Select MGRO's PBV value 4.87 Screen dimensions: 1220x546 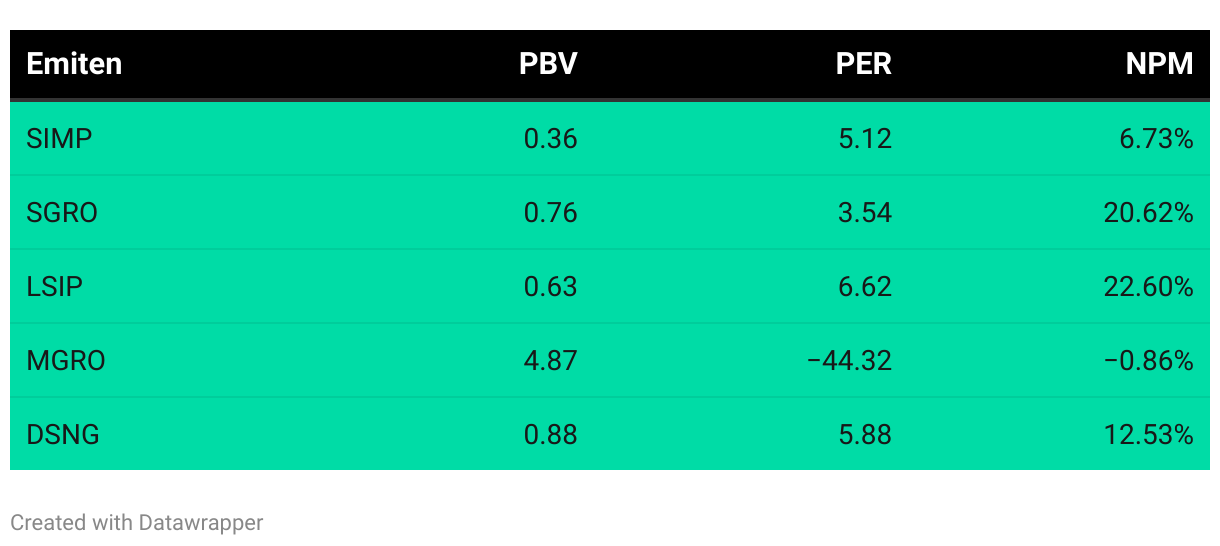click(x=551, y=361)
